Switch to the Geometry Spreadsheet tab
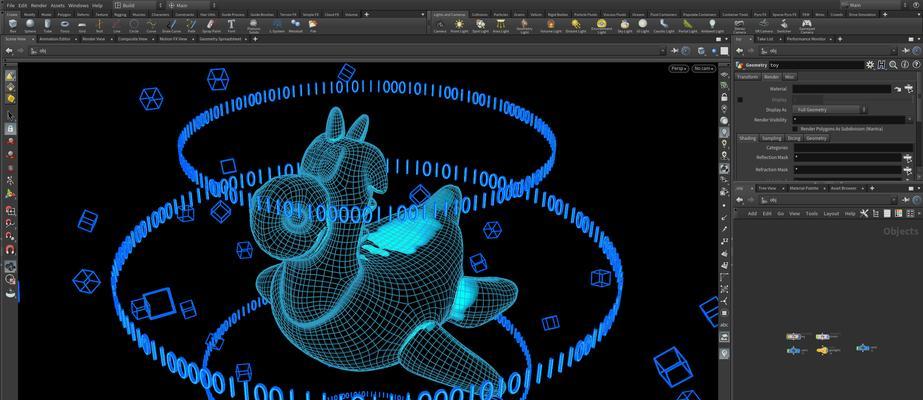923x400 pixels. click(x=220, y=39)
